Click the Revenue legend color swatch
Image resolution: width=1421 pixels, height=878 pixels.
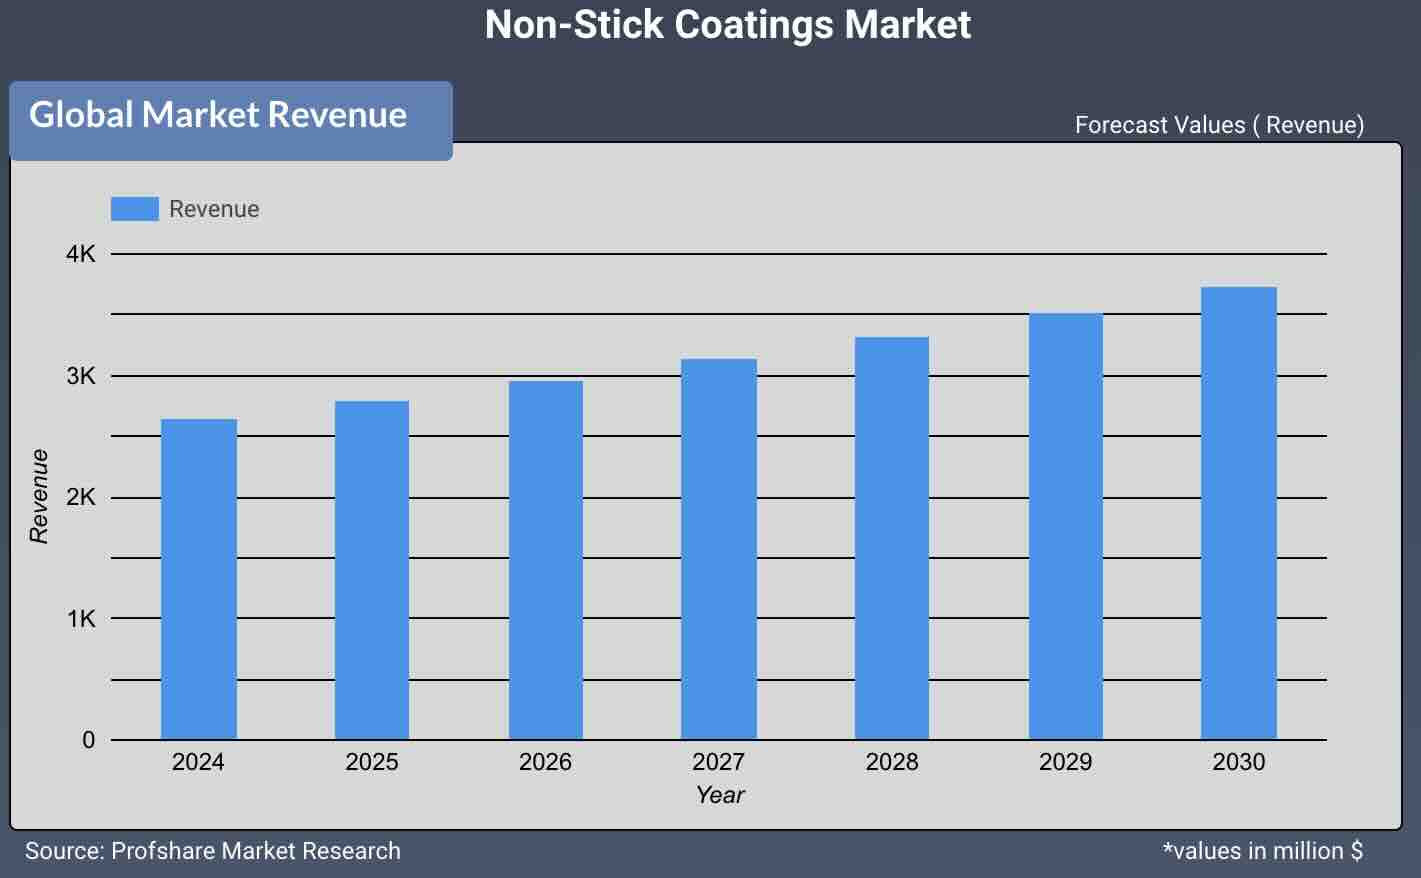click(x=134, y=209)
